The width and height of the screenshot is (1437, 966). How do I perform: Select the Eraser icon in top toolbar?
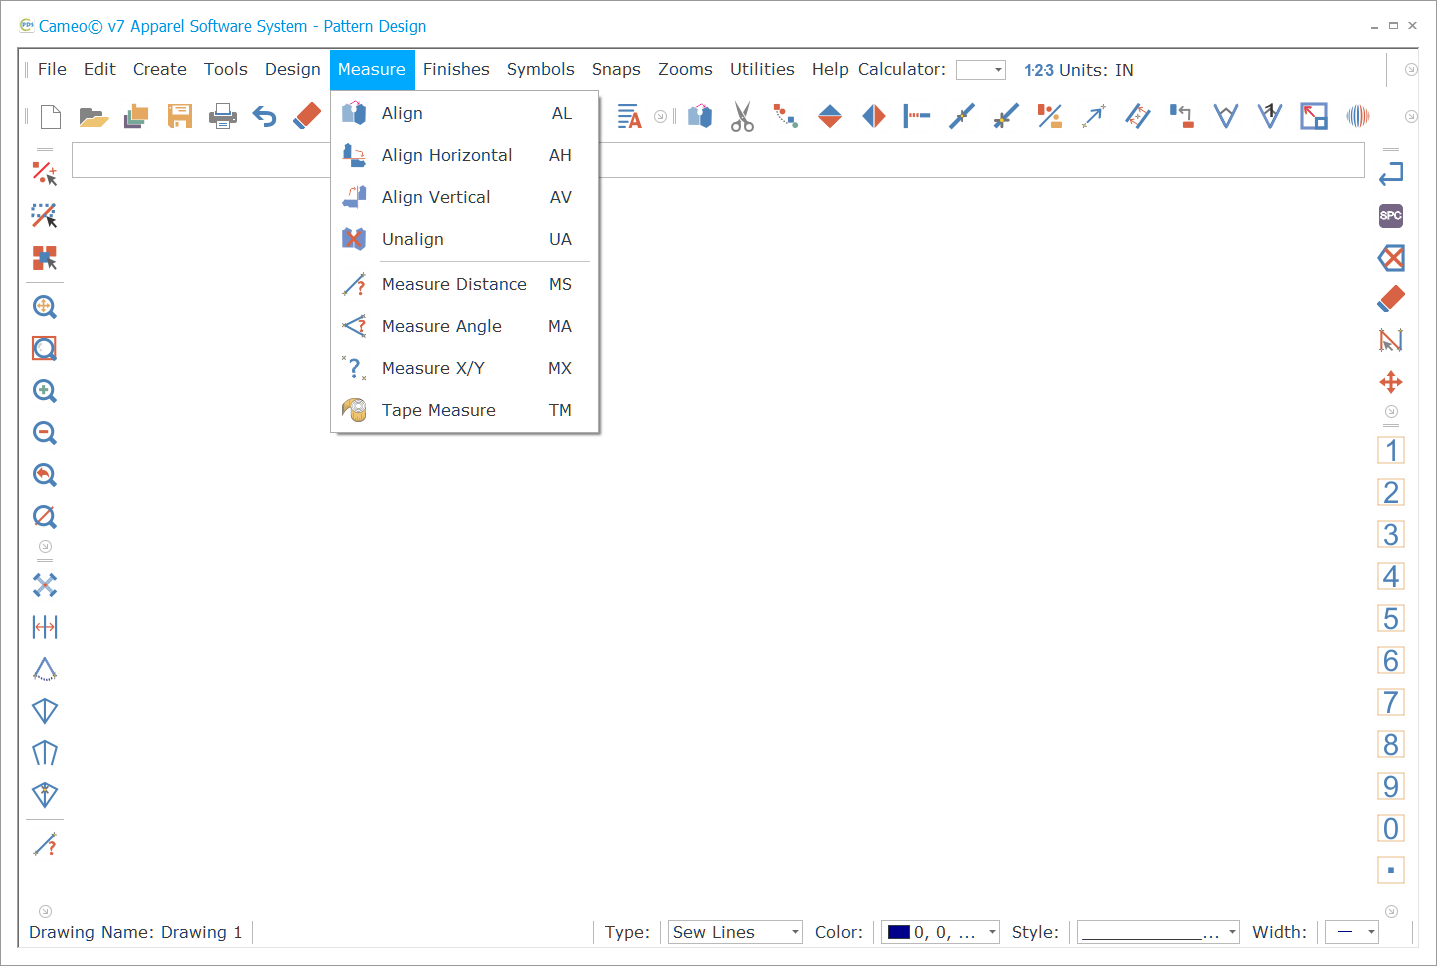[307, 116]
